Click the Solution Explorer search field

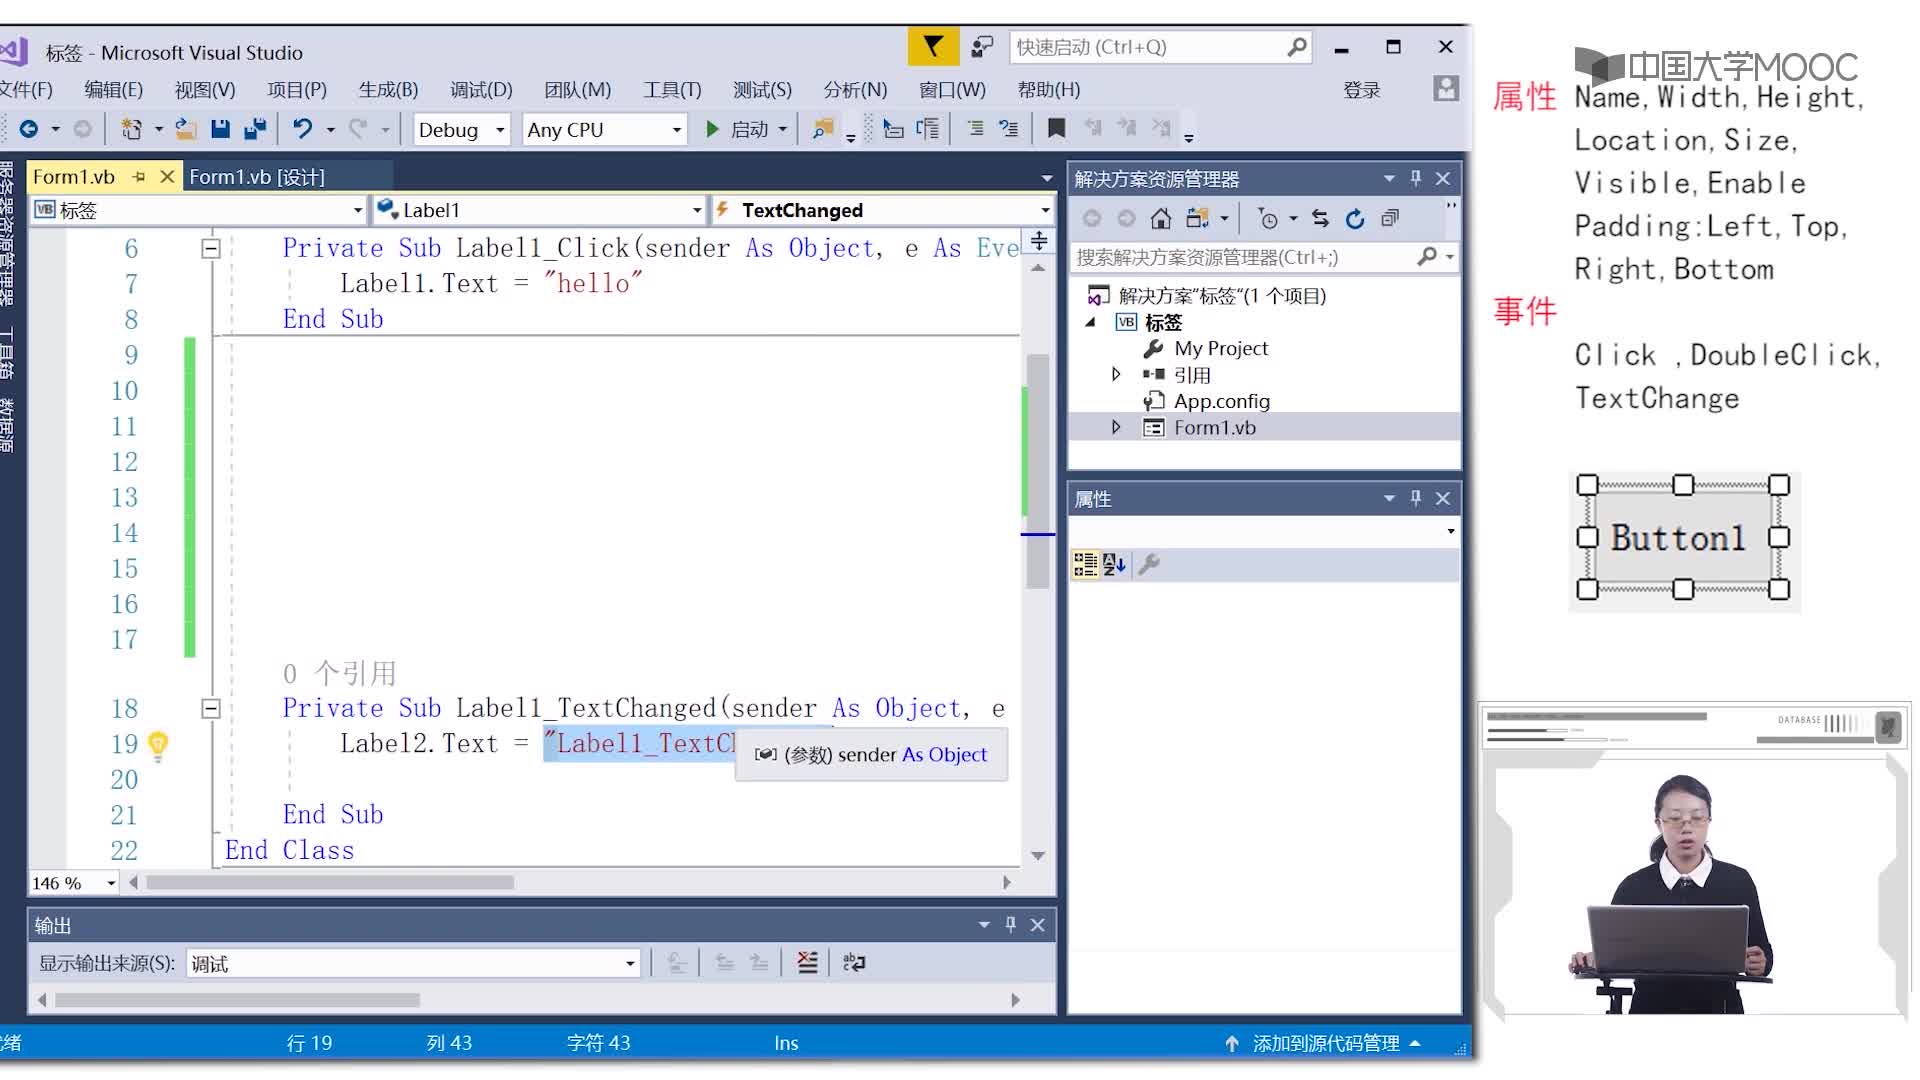1264,257
